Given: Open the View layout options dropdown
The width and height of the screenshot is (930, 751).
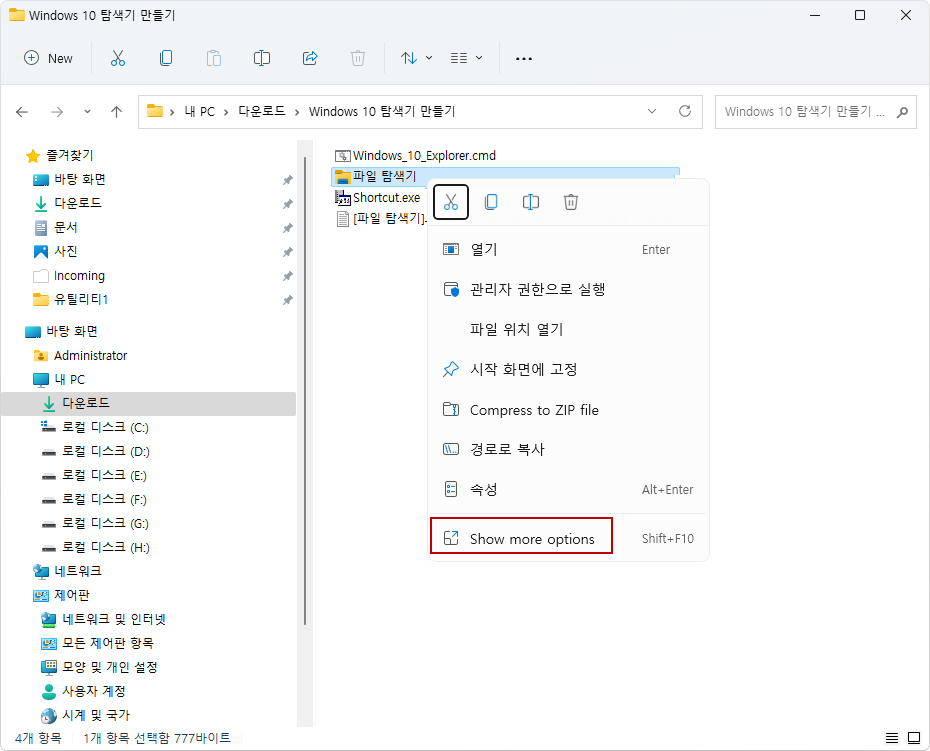Looking at the screenshot, I should tap(466, 58).
